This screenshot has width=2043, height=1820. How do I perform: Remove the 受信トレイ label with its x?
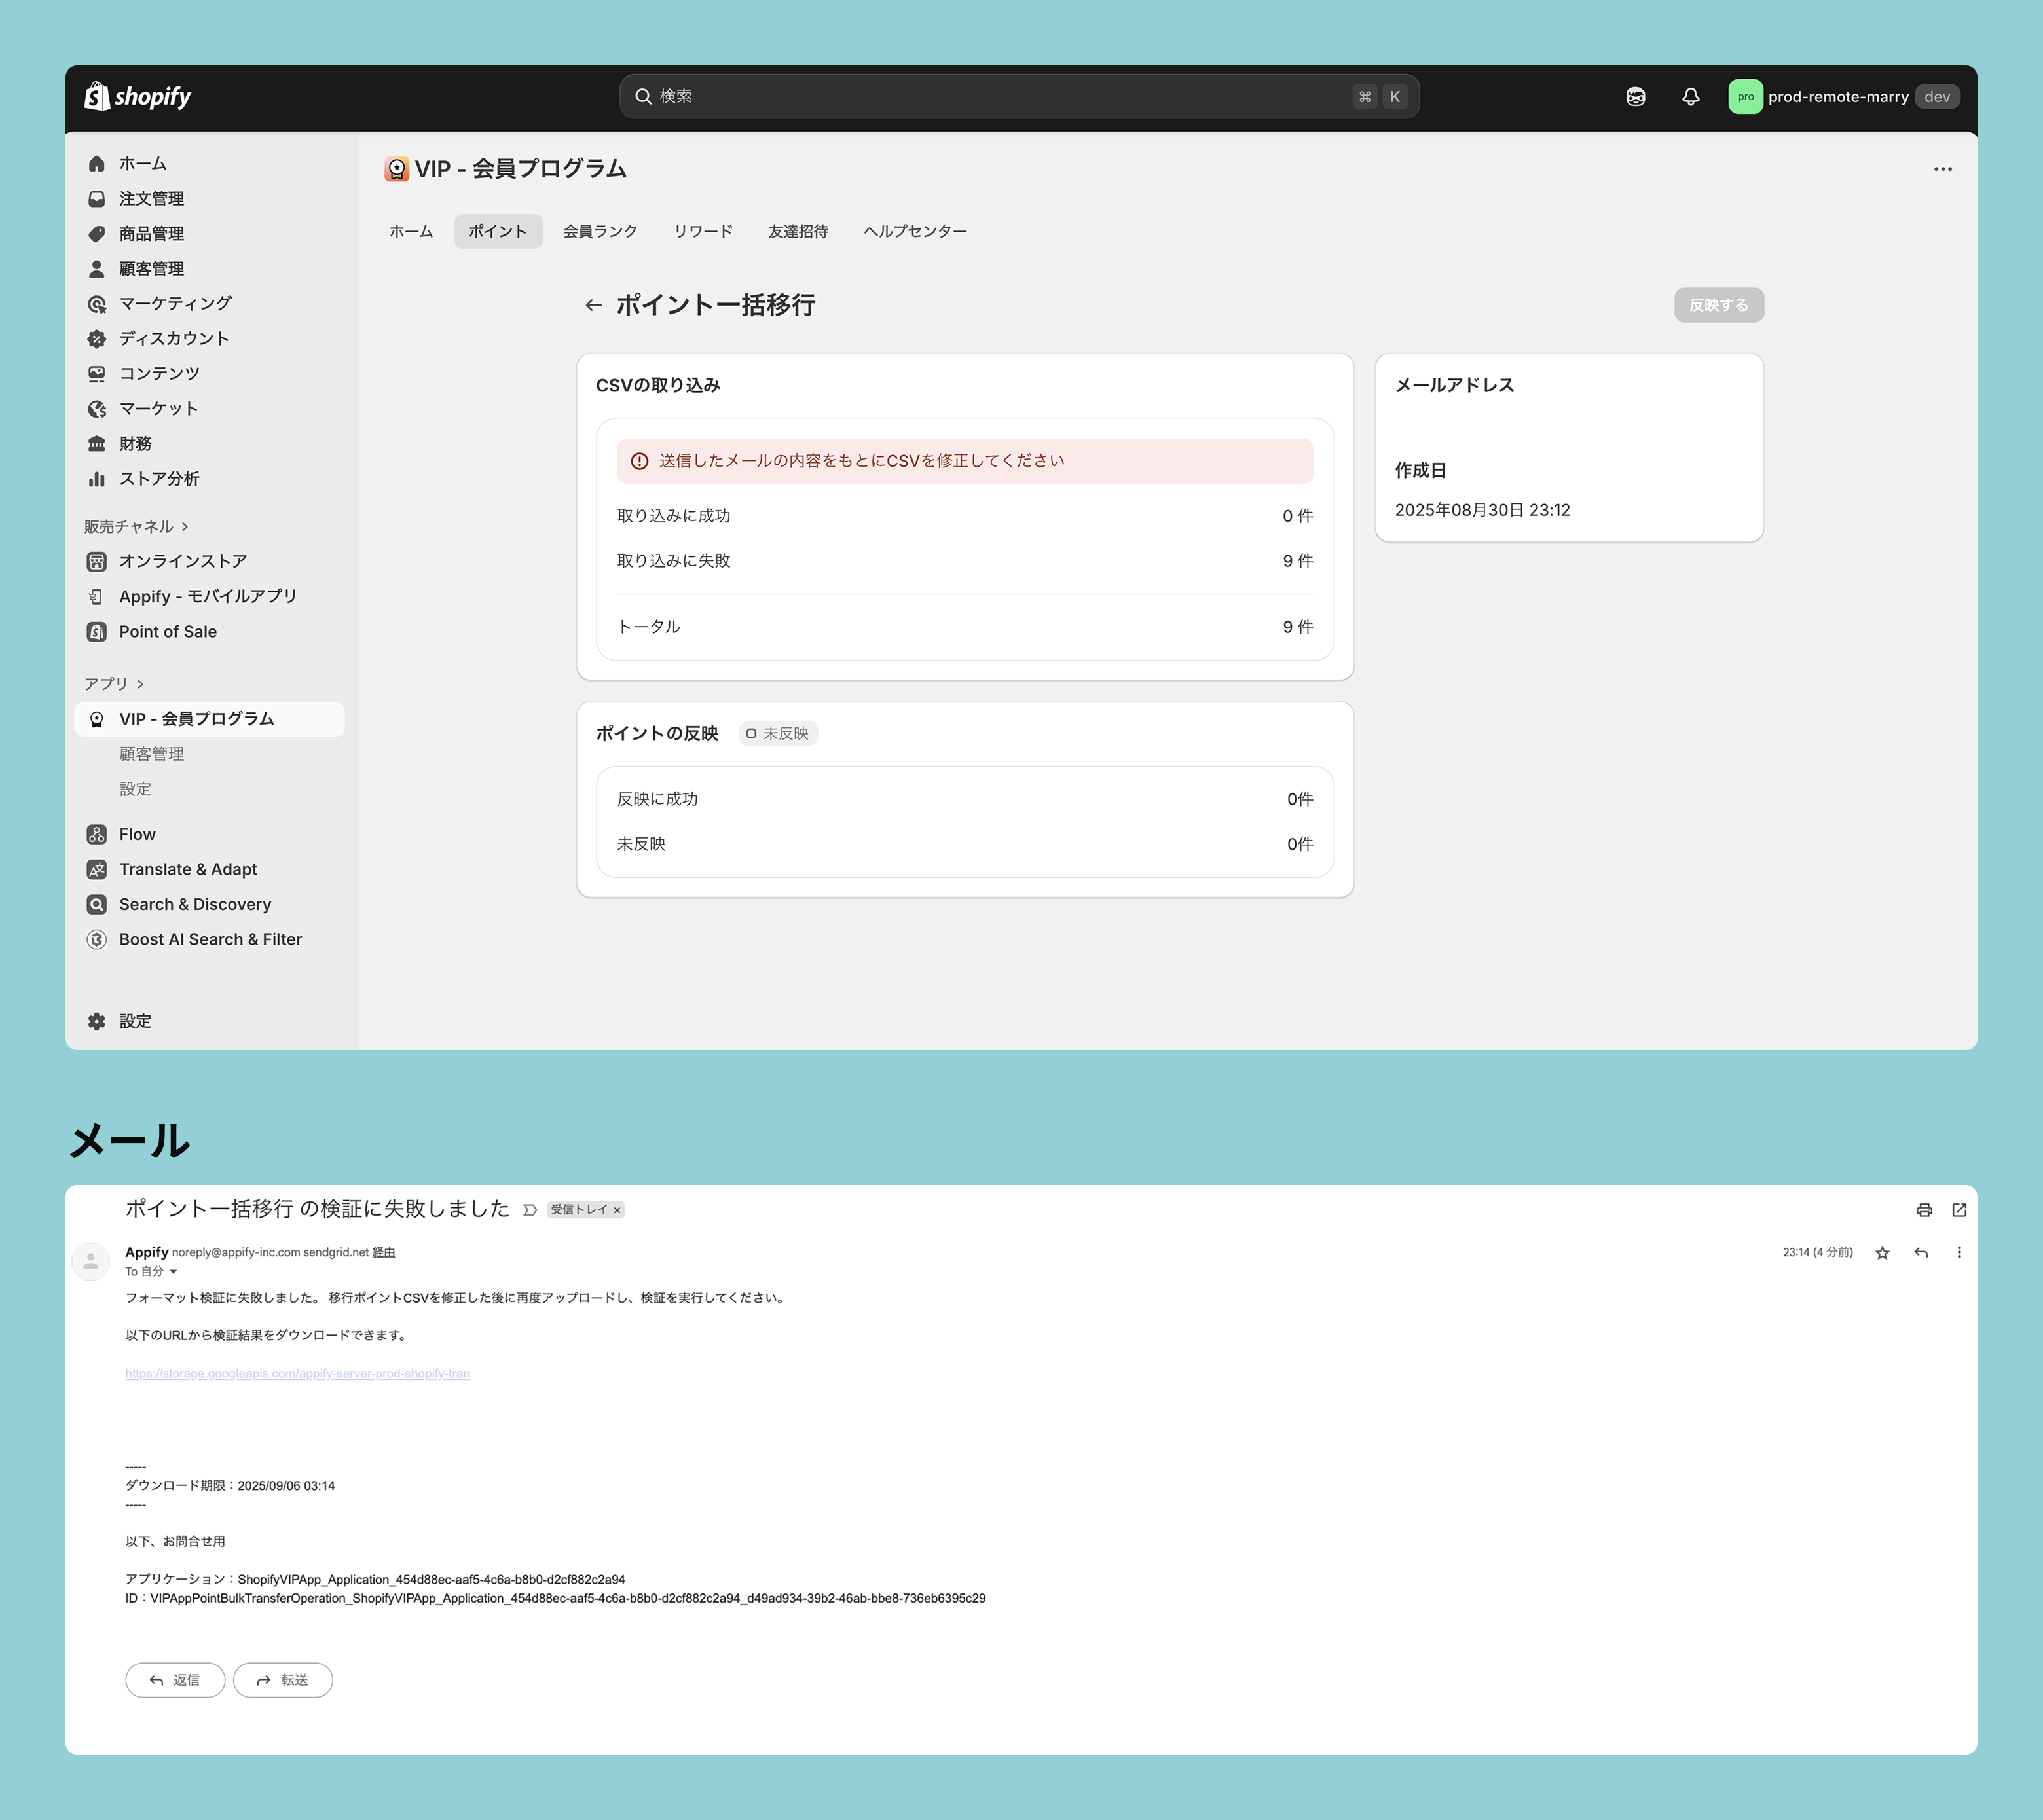pos(617,1210)
